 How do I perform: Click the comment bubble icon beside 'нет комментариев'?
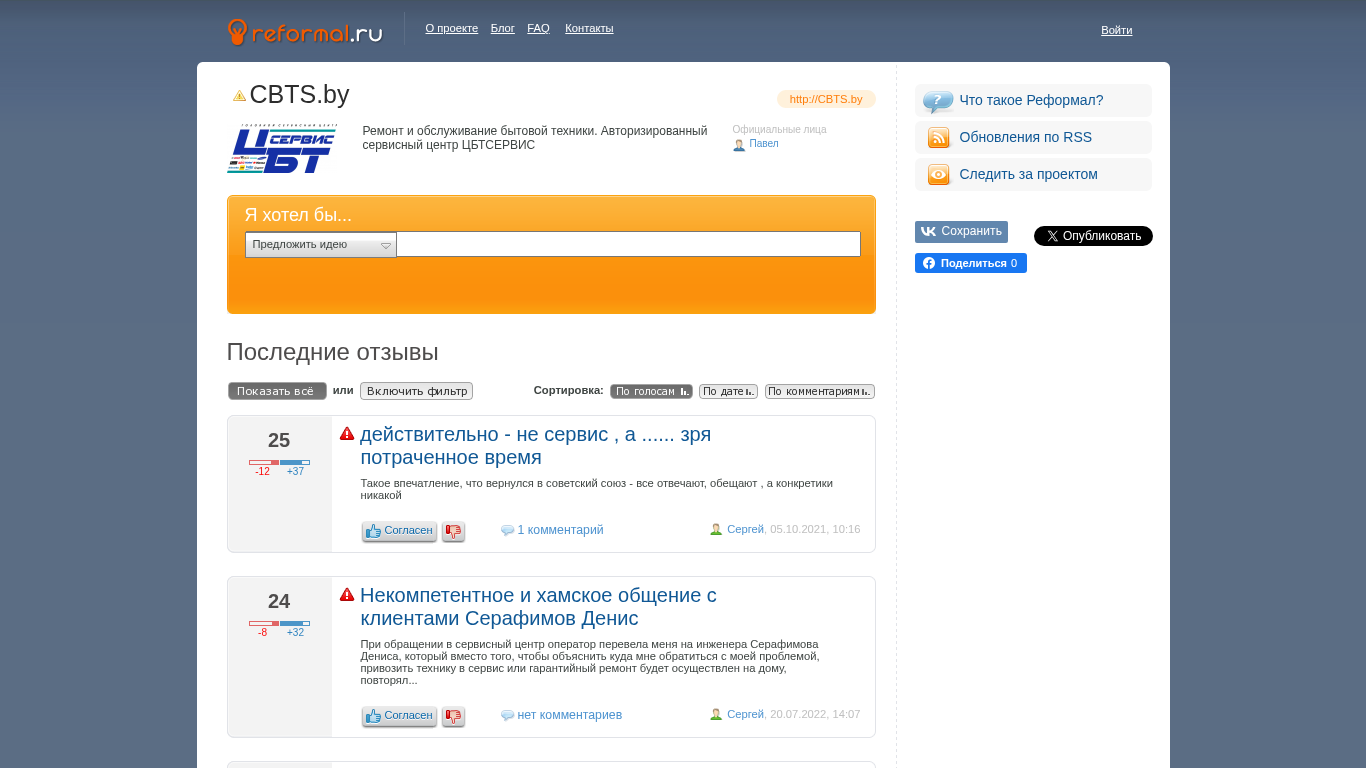507,716
